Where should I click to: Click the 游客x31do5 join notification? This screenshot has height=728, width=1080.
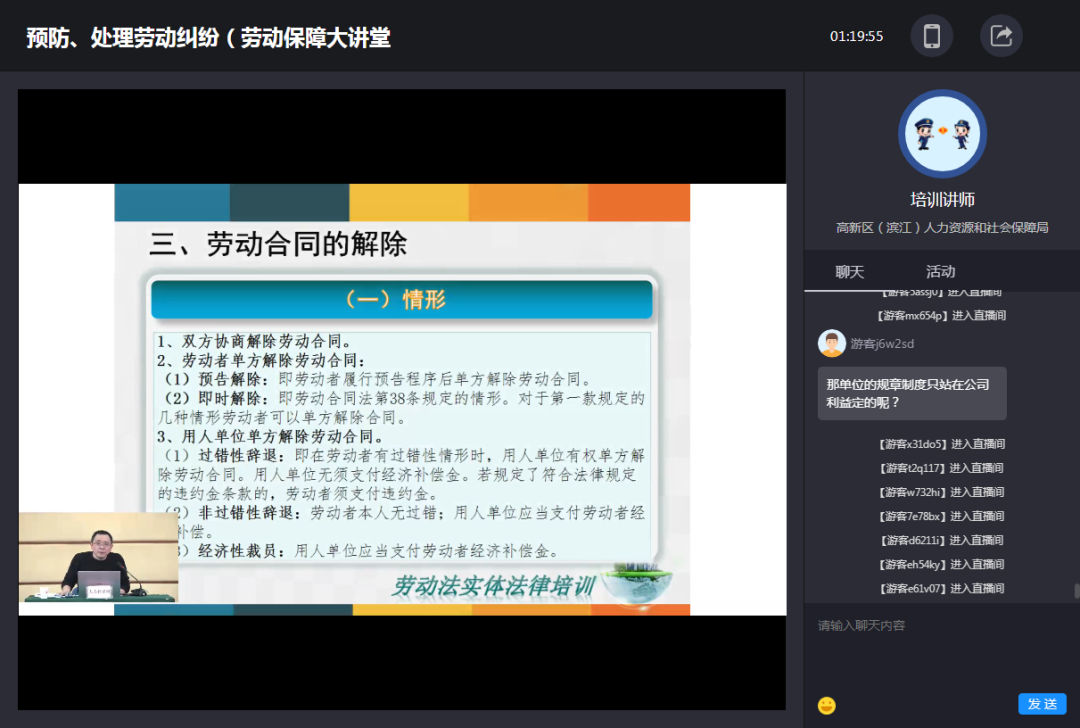click(942, 444)
